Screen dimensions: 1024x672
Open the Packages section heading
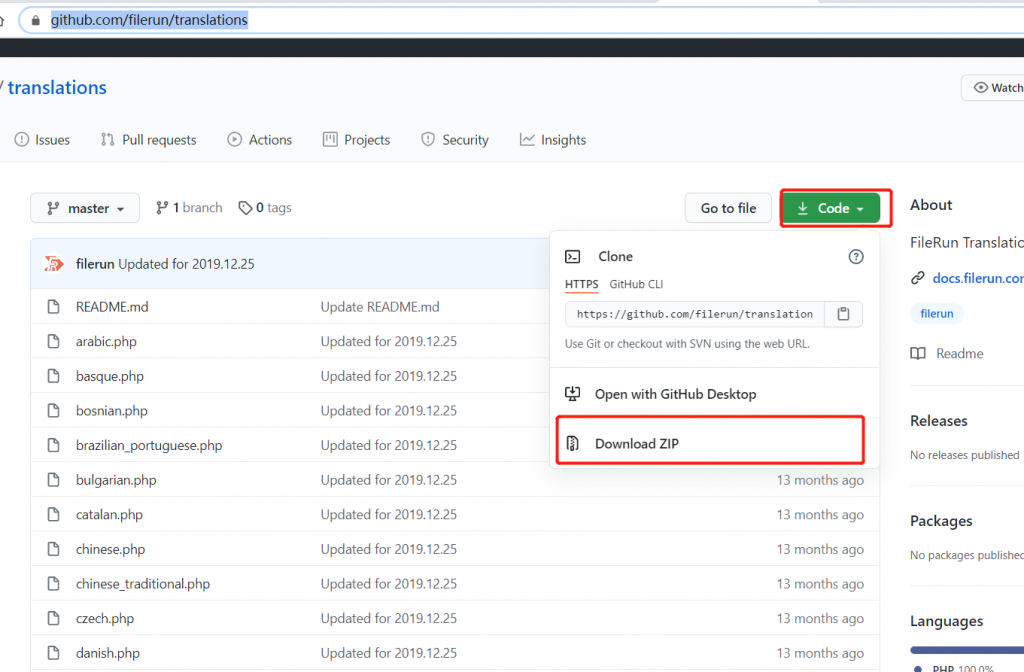click(941, 521)
